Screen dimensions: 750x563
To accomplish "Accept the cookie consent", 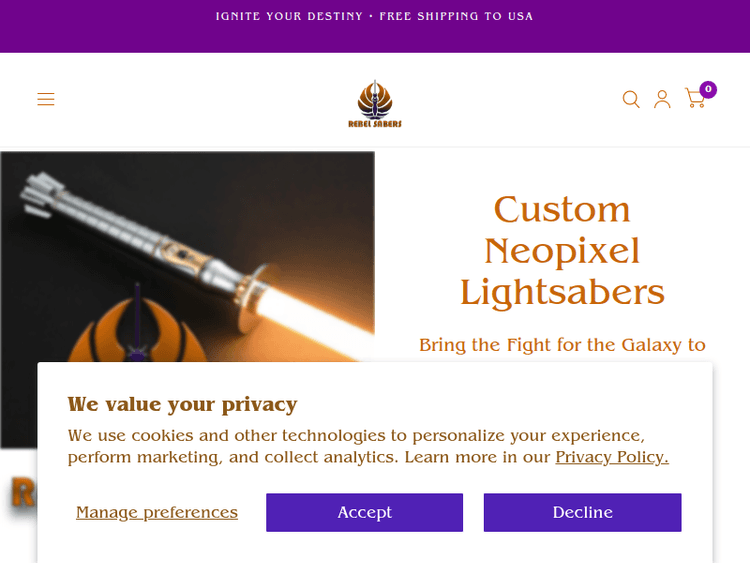I will tap(364, 512).
